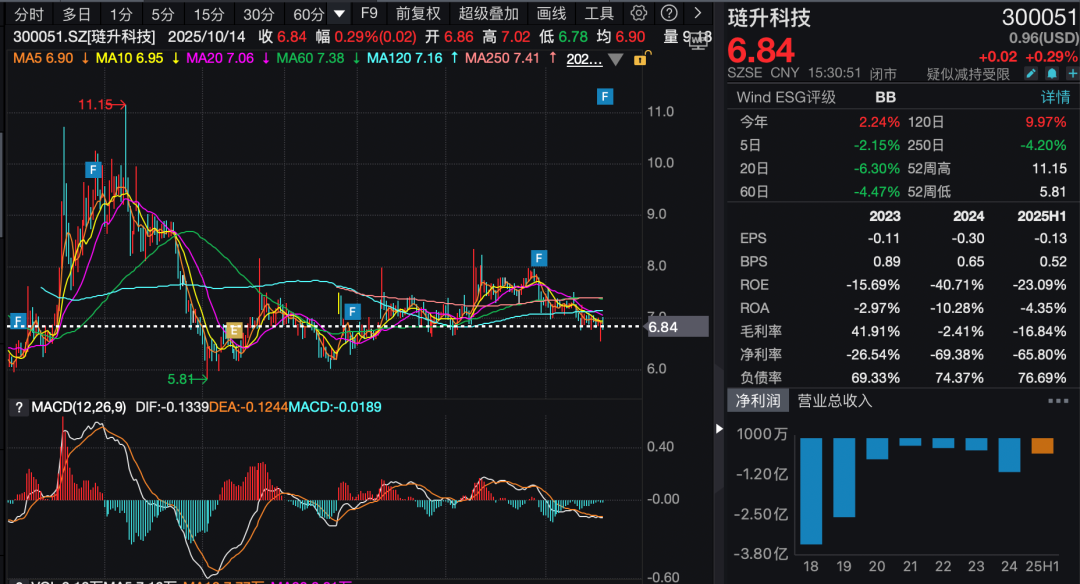
Task: Click the three-dot menu above profit chart
Action: [1058, 401]
